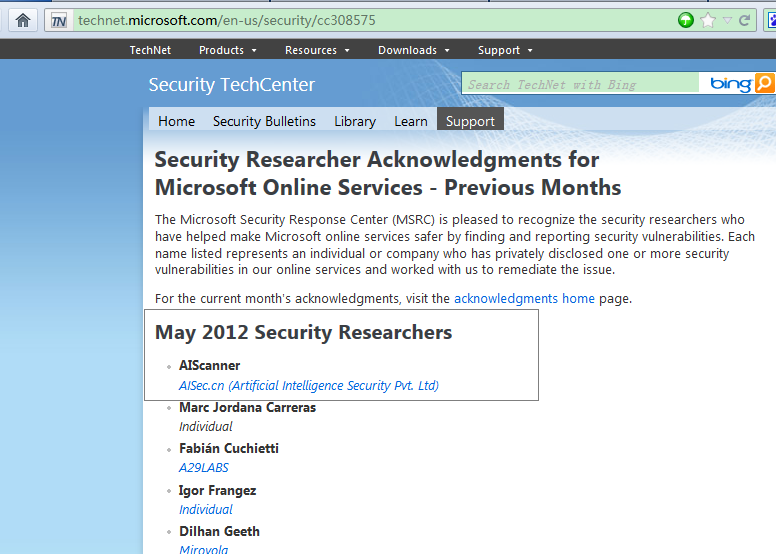Image resolution: width=776 pixels, height=554 pixels.
Task: Open the Mirovola link under Dilhan Geeth
Action: [x=203, y=549]
